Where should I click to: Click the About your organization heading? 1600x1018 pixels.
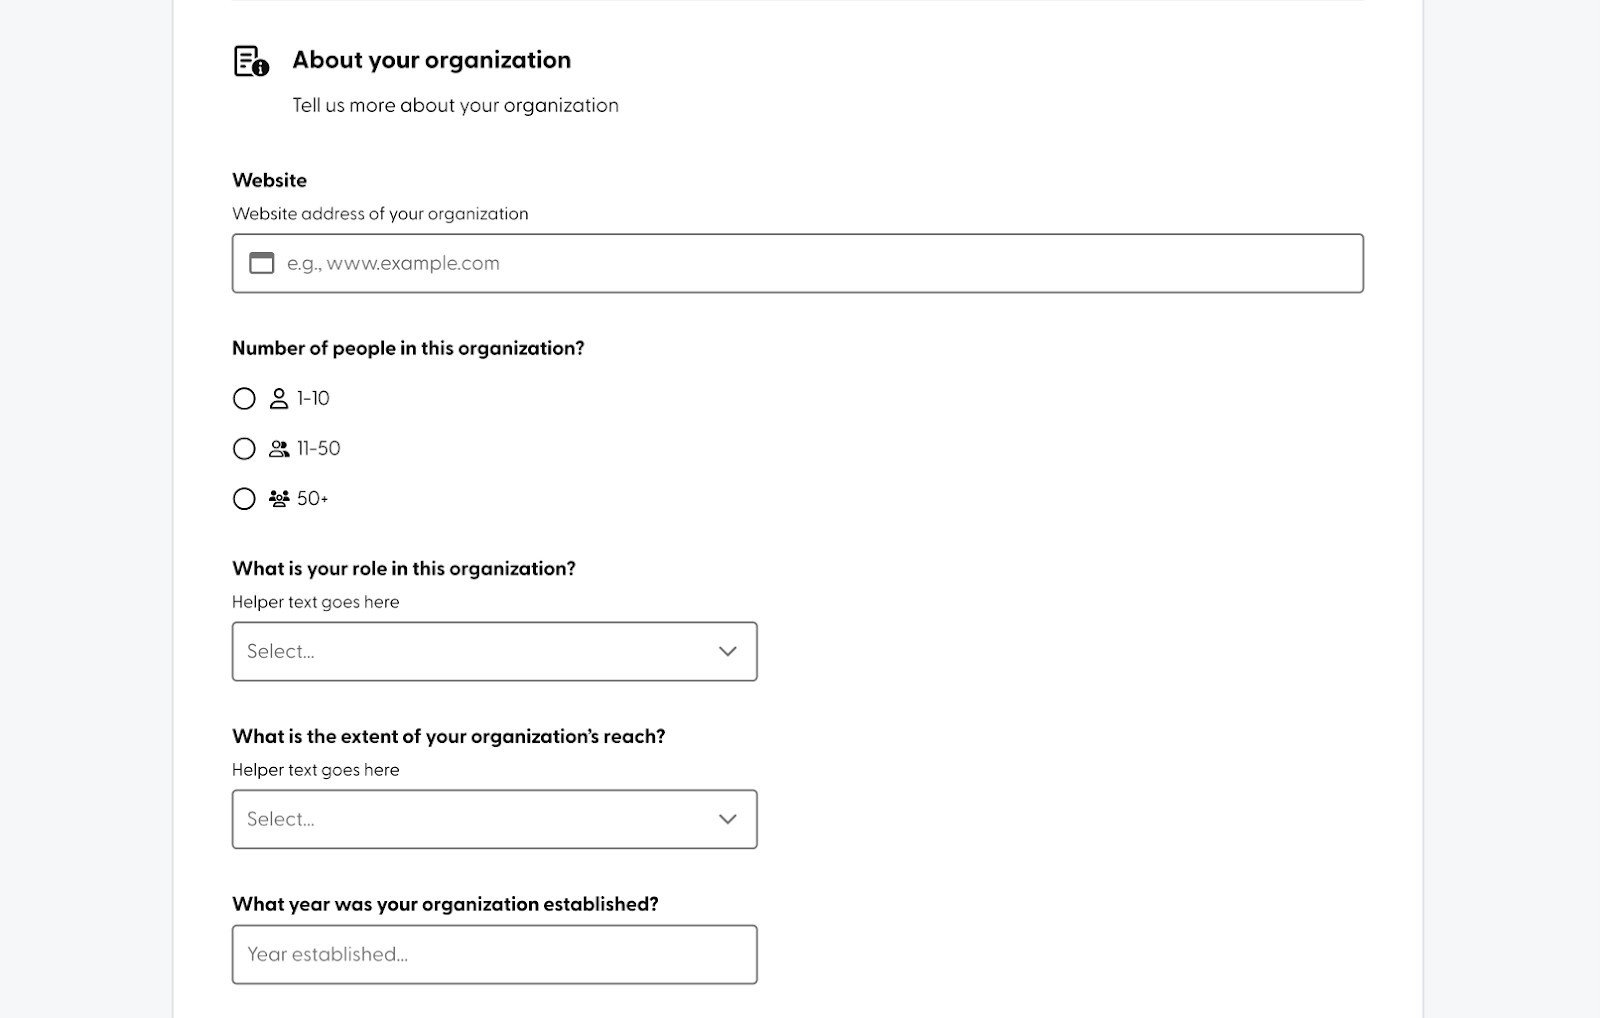pyautogui.click(x=432, y=60)
